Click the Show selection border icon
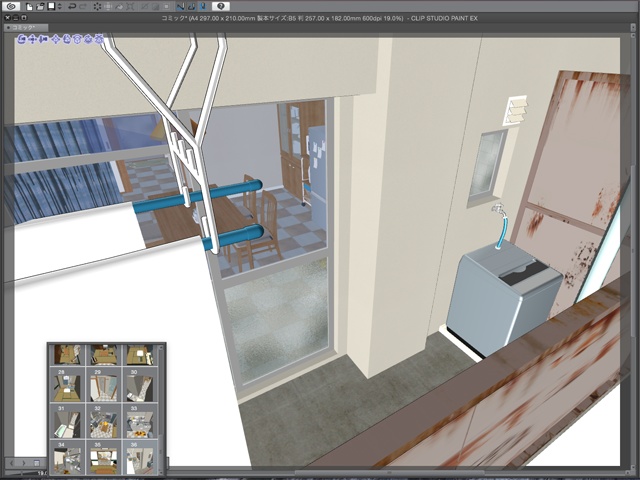 (166, 6)
